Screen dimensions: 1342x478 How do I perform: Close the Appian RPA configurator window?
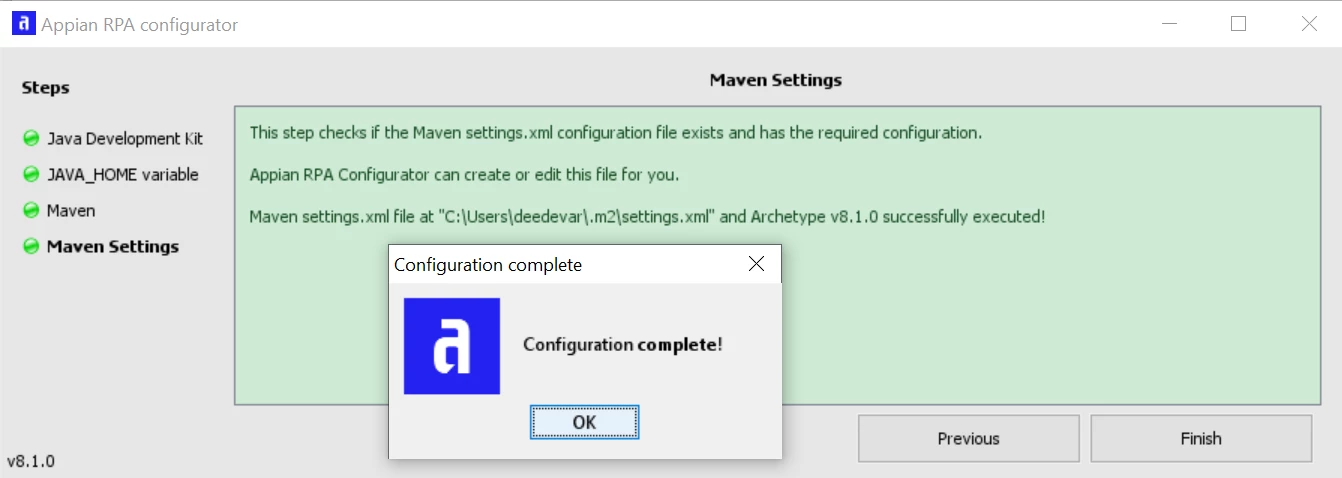tap(1308, 24)
